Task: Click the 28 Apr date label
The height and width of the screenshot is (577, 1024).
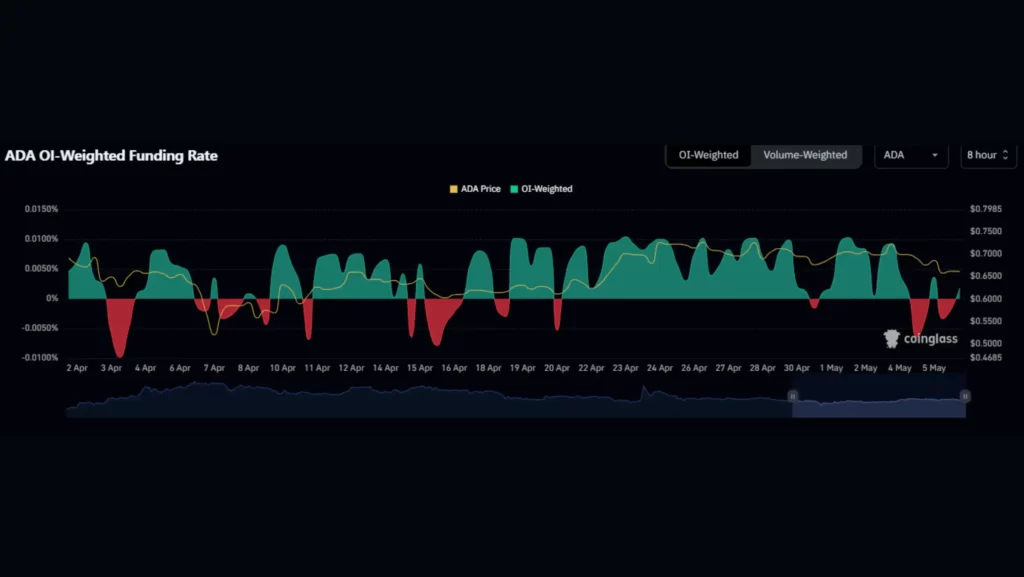Action: (763, 368)
